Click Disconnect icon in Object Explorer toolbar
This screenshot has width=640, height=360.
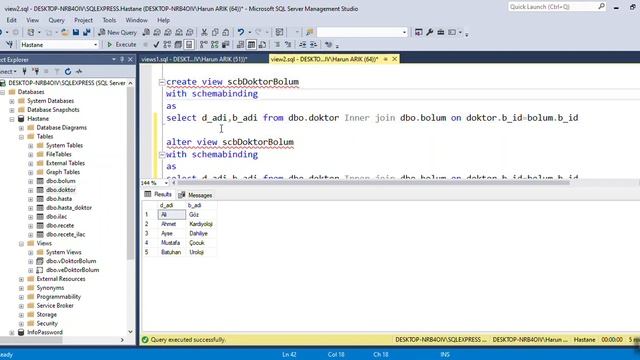click(x=36, y=71)
